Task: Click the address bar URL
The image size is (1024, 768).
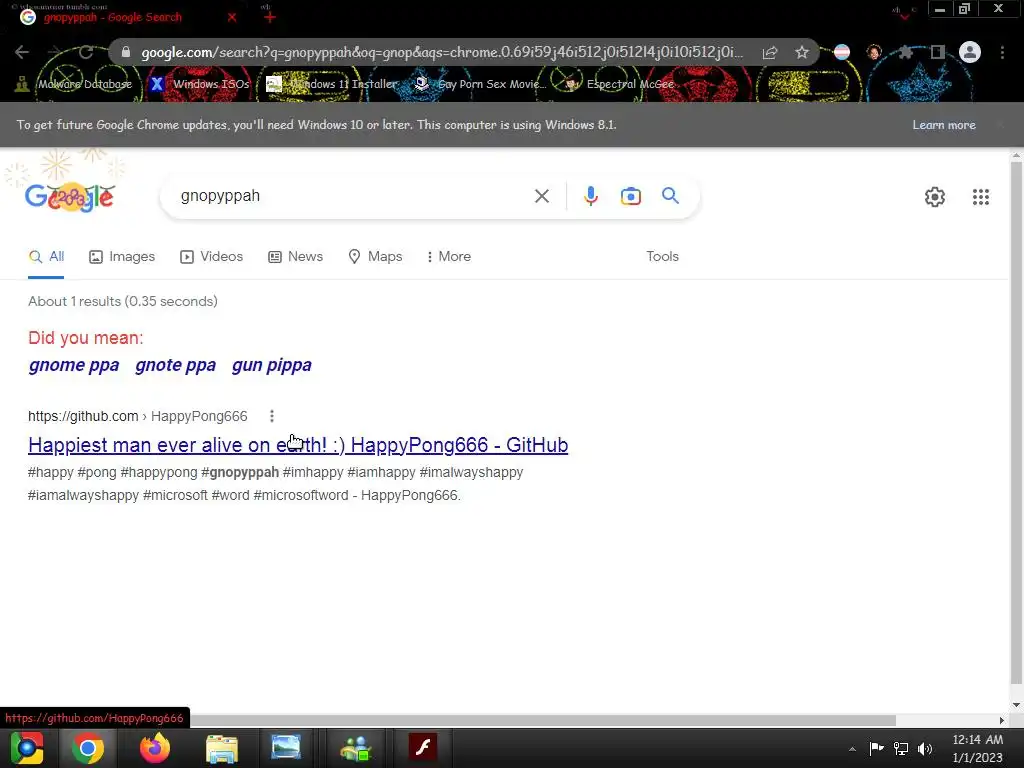Action: tap(442, 52)
